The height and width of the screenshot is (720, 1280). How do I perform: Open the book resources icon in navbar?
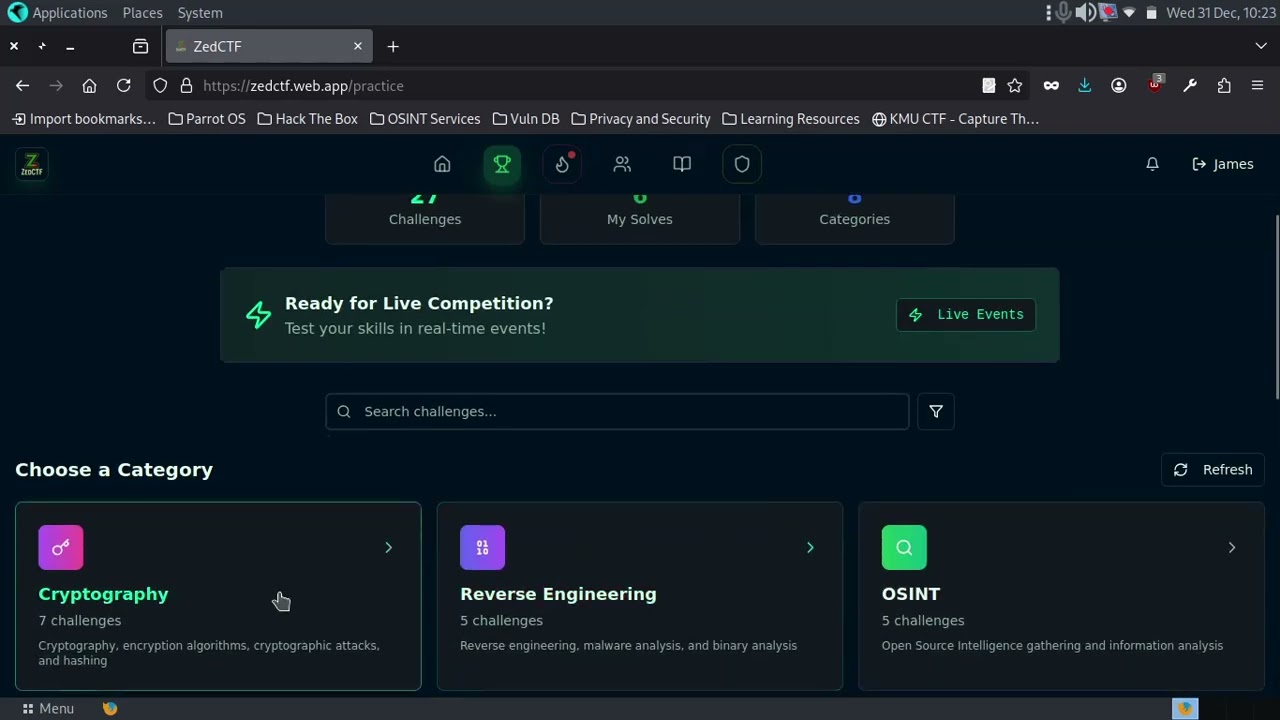tap(682, 164)
